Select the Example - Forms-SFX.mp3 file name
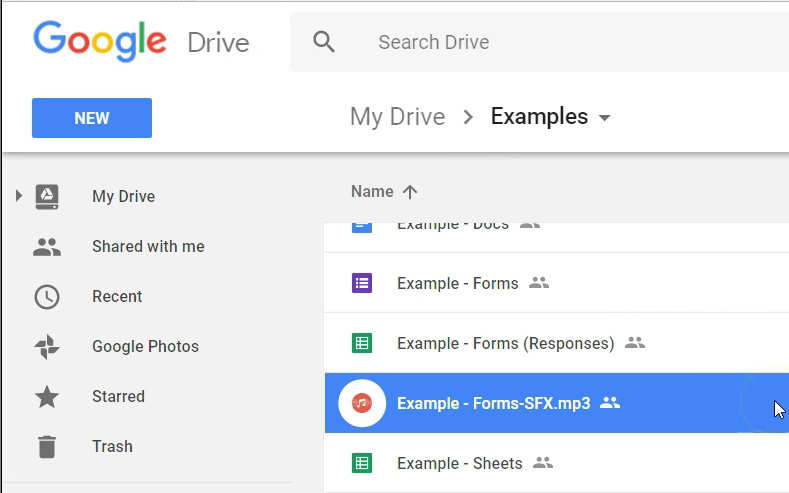Screen dimensions: 789x493 click(494, 403)
